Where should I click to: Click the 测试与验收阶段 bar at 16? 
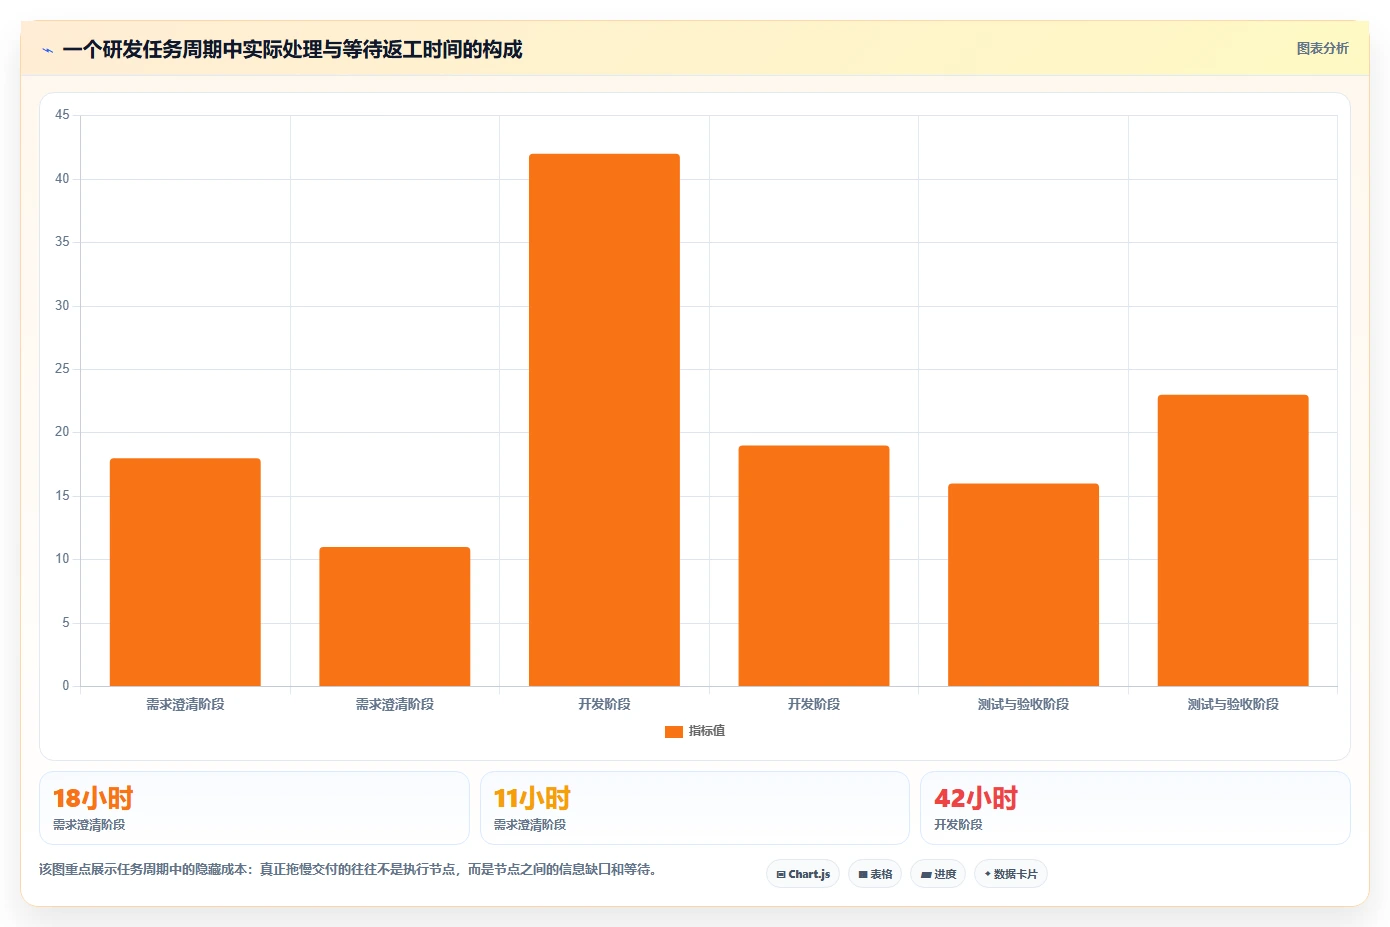(1023, 585)
